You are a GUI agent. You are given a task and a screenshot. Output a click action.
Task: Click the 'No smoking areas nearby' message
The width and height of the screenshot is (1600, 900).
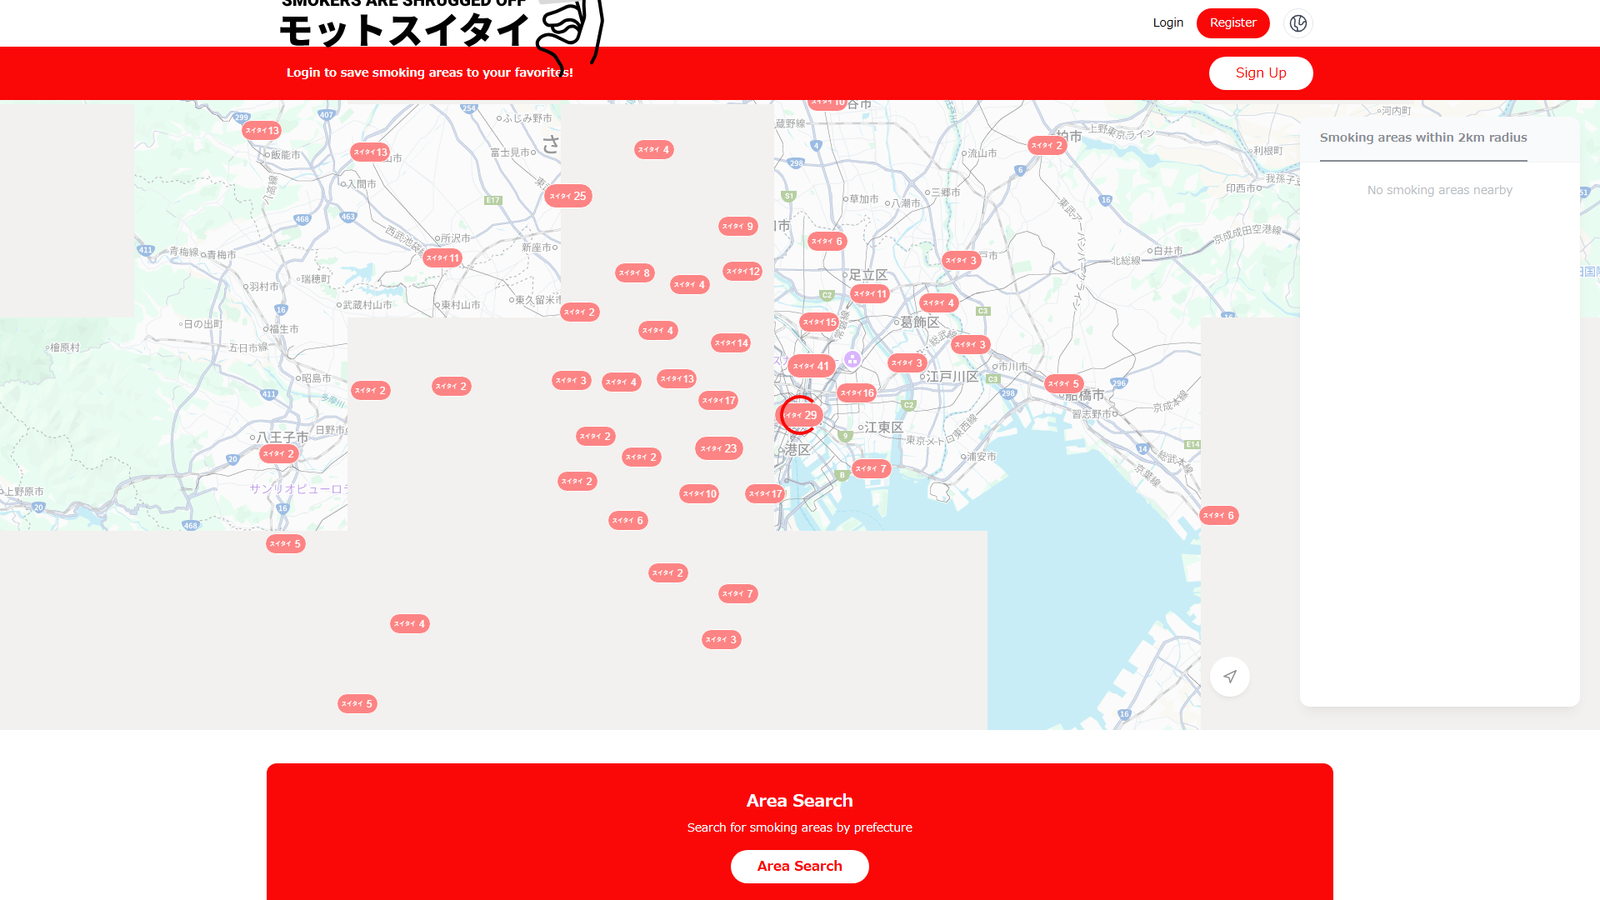pyautogui.click(x=1439, y=189)
